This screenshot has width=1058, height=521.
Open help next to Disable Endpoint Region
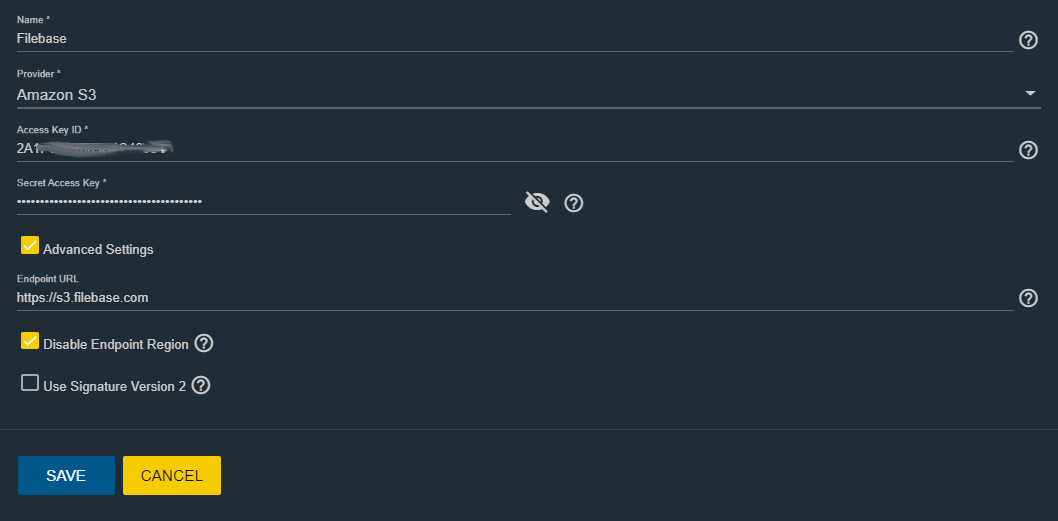pos(204,344)
